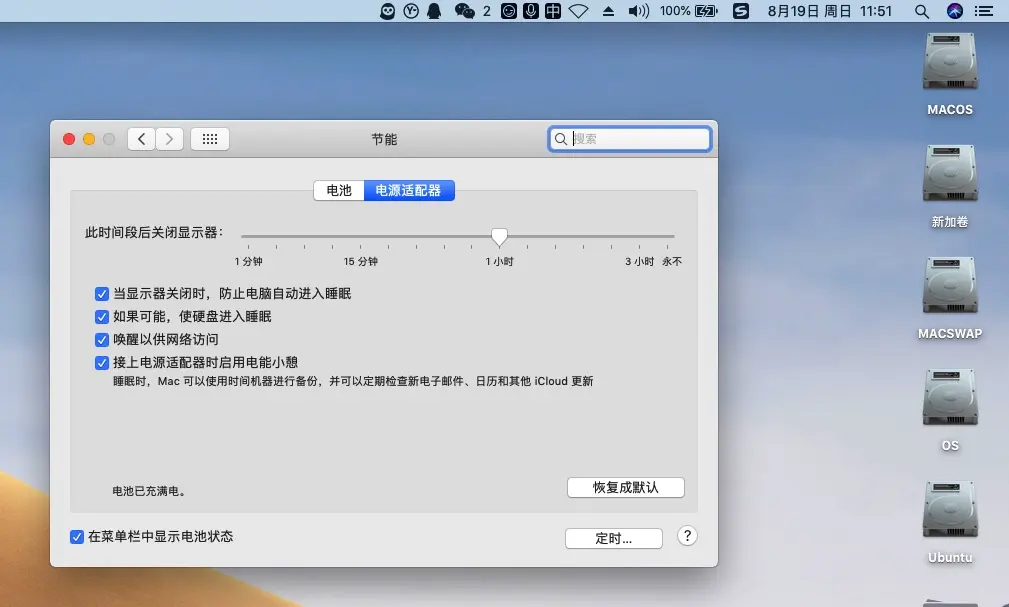Disable 唤醒以供网络访问 option
The image size is (1009, 607).
[101, 340]
